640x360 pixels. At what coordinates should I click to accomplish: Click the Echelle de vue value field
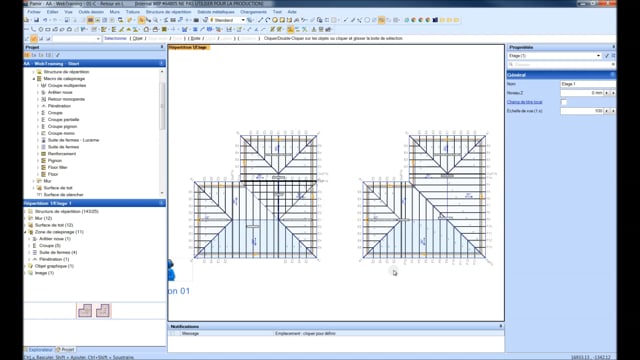[x=582, y=111]
